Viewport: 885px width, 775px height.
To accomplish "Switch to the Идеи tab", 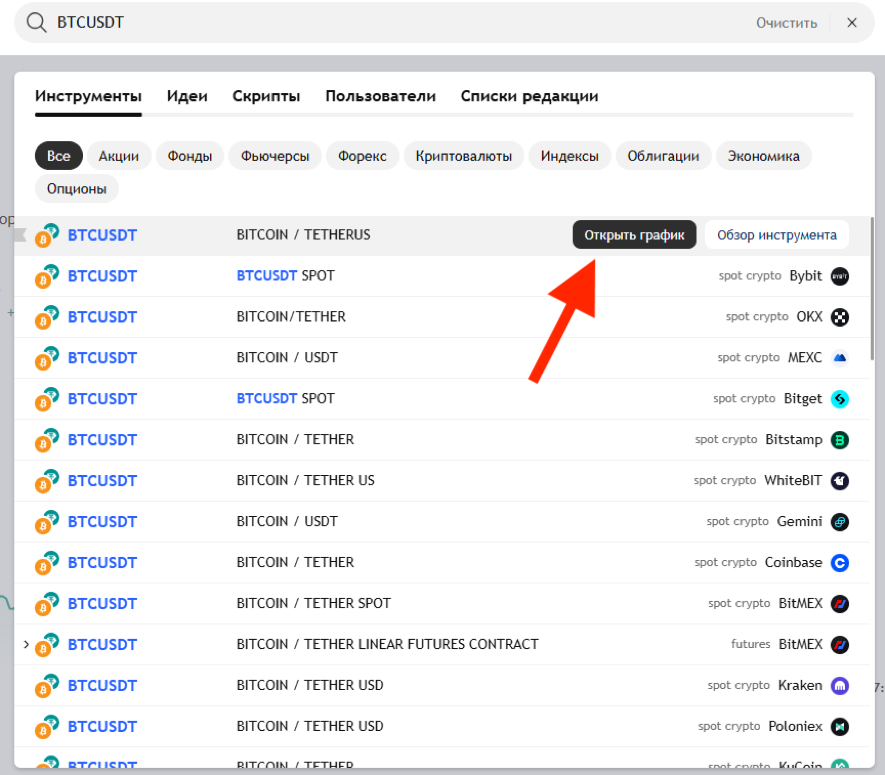I will point(187,96).
